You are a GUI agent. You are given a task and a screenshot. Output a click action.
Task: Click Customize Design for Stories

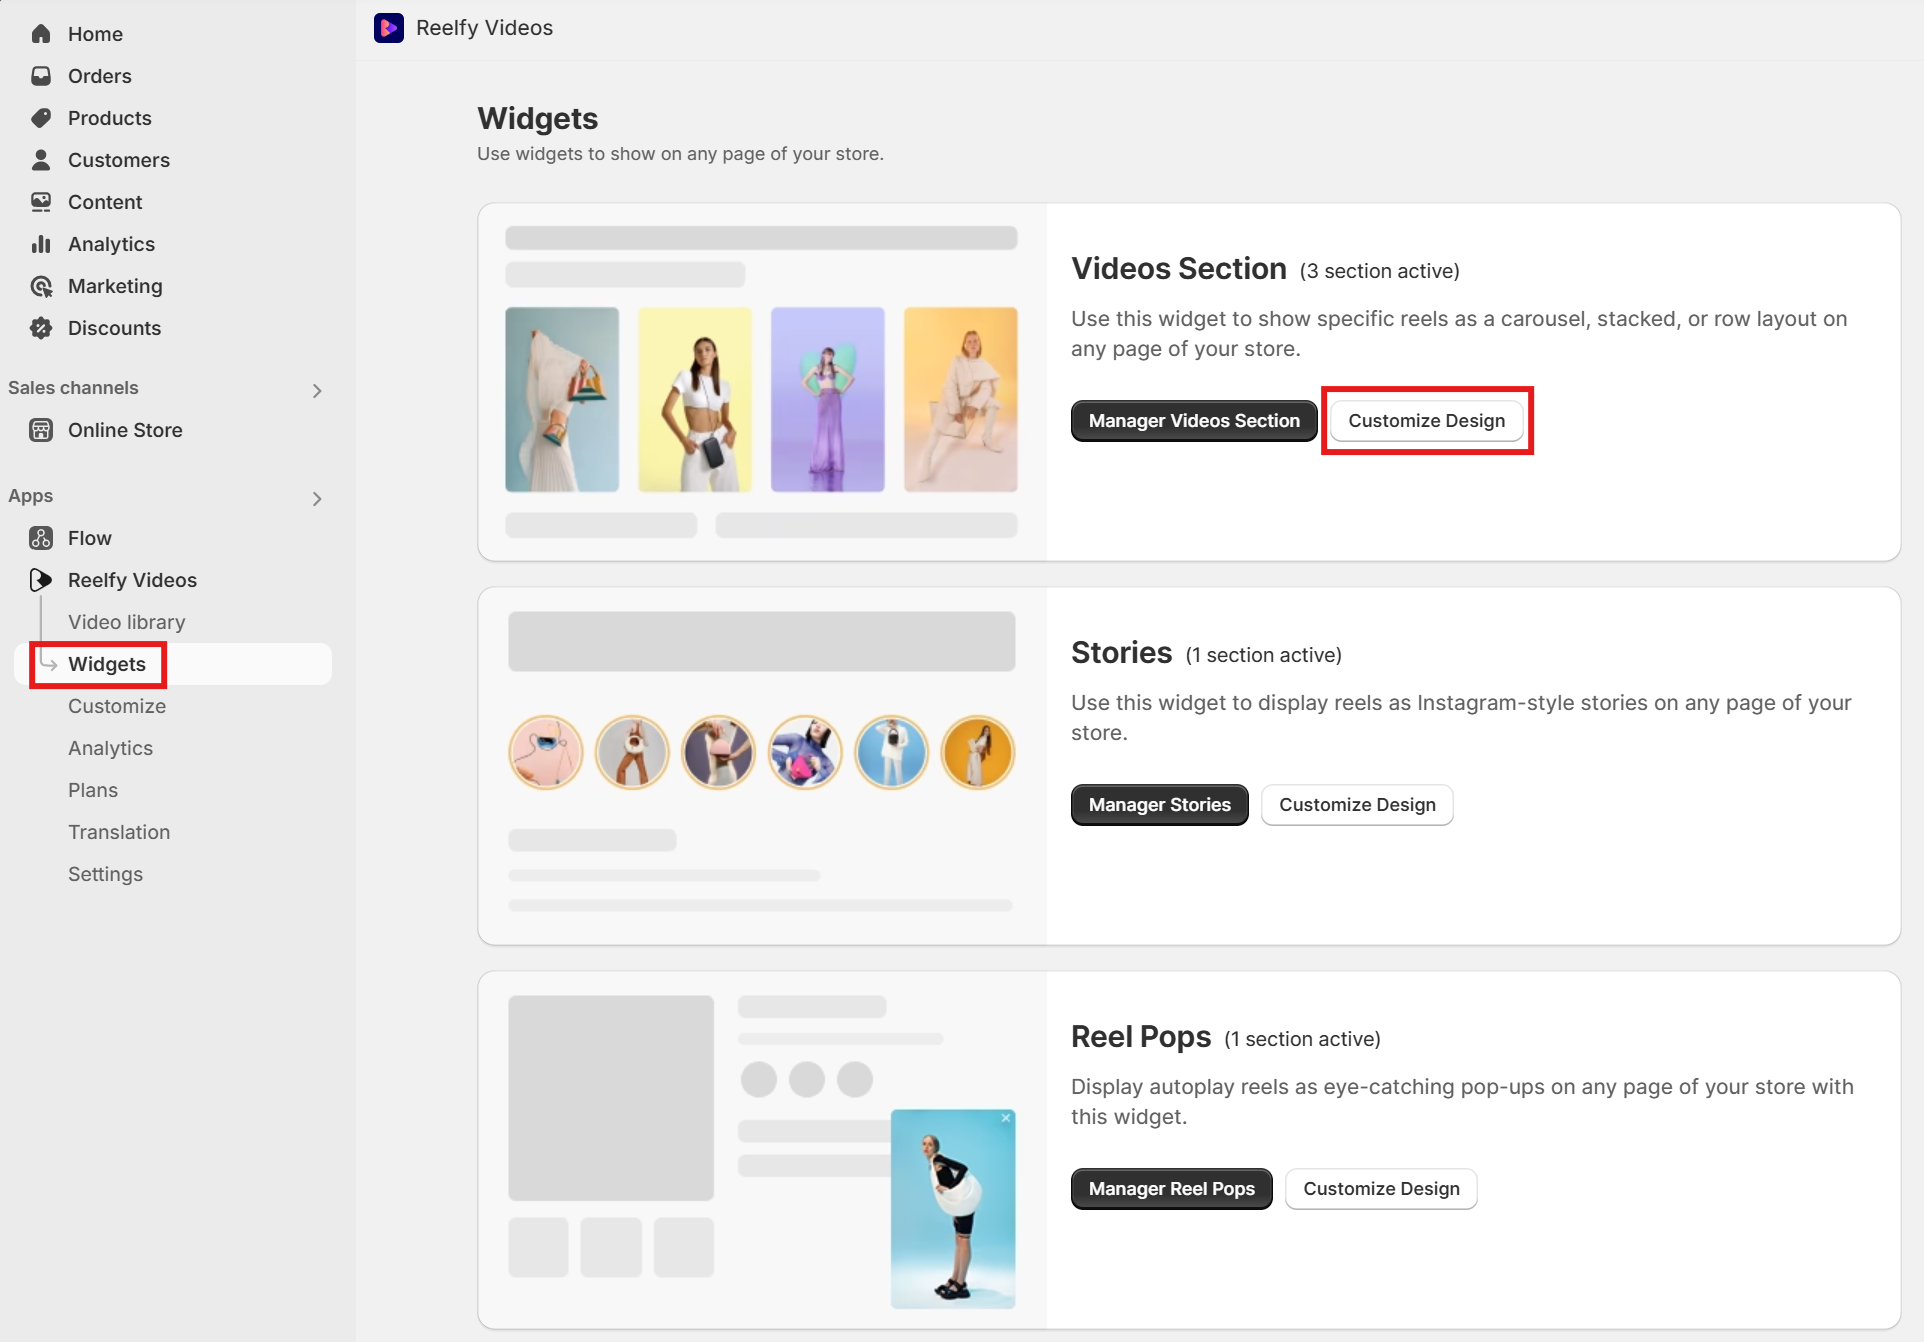[x=1357, y=805]
